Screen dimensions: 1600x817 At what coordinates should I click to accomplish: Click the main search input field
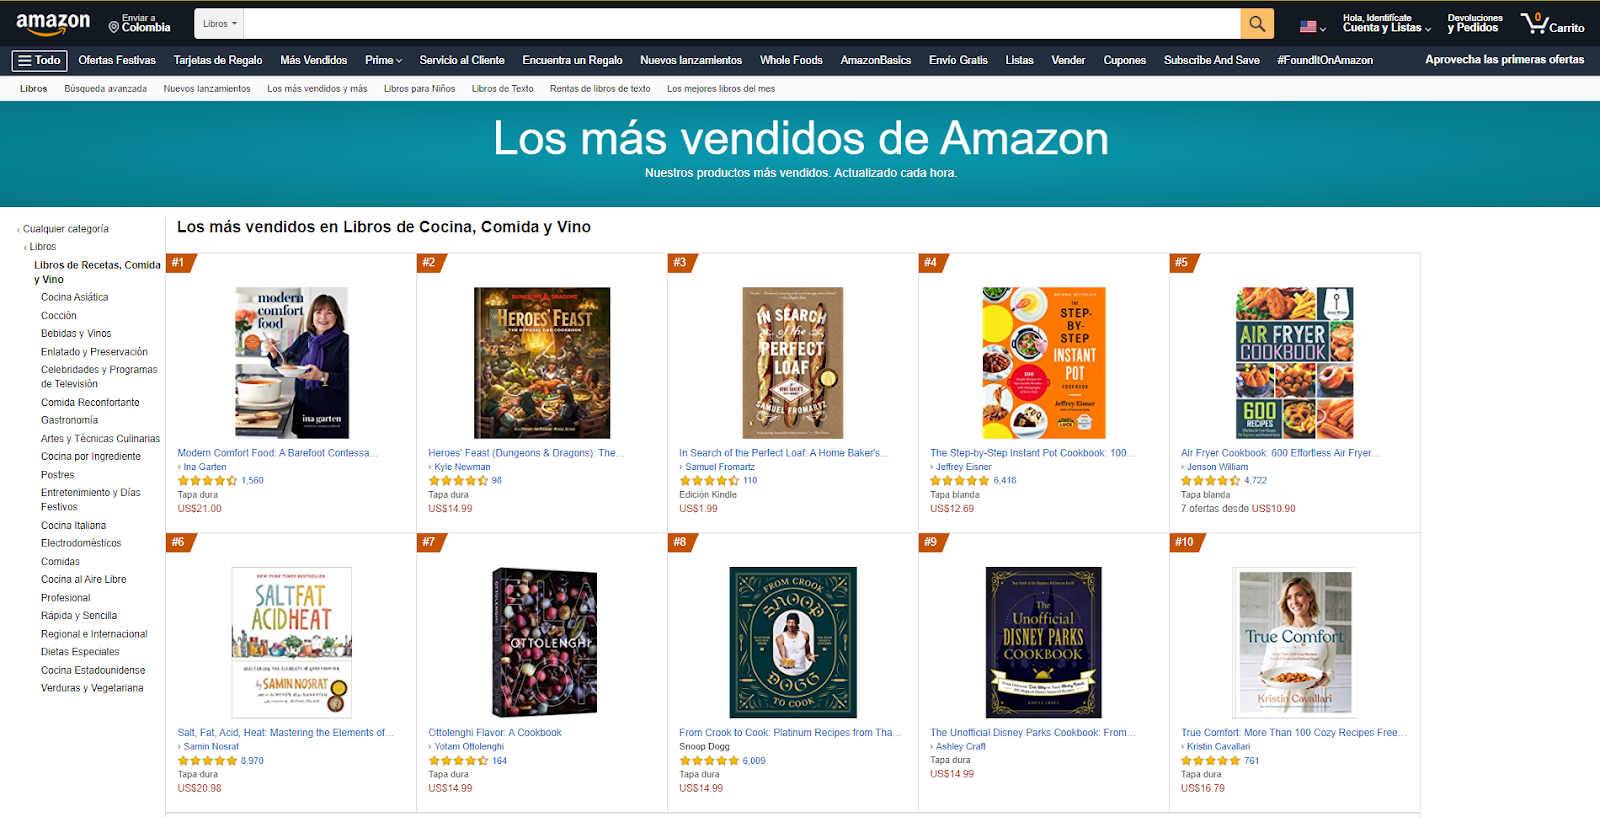(x=742, y=24)
